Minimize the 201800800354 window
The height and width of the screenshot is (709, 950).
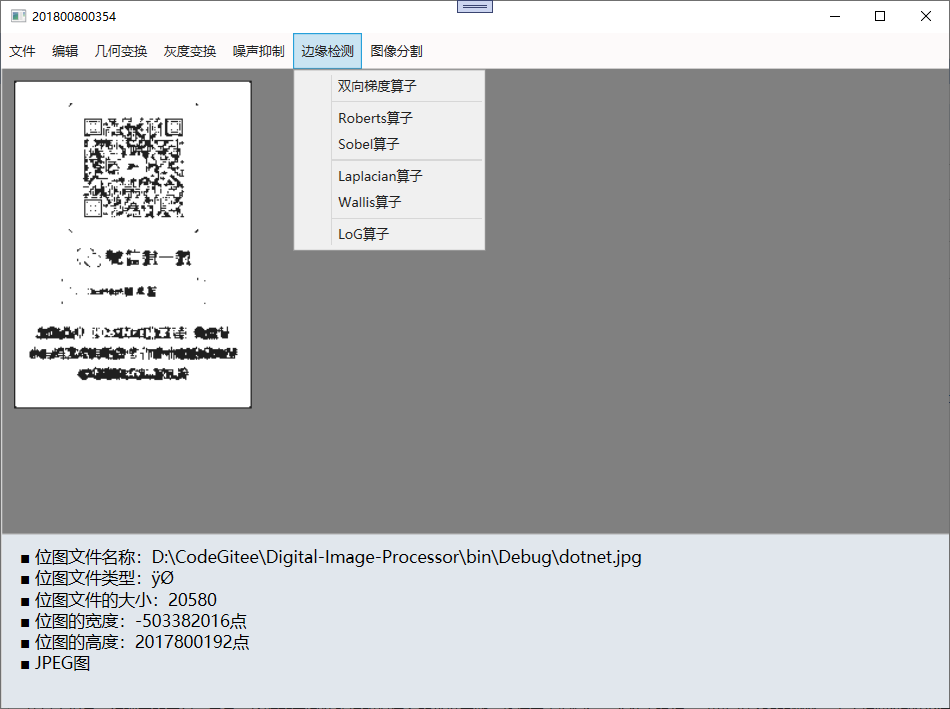(x=835, y=16)
